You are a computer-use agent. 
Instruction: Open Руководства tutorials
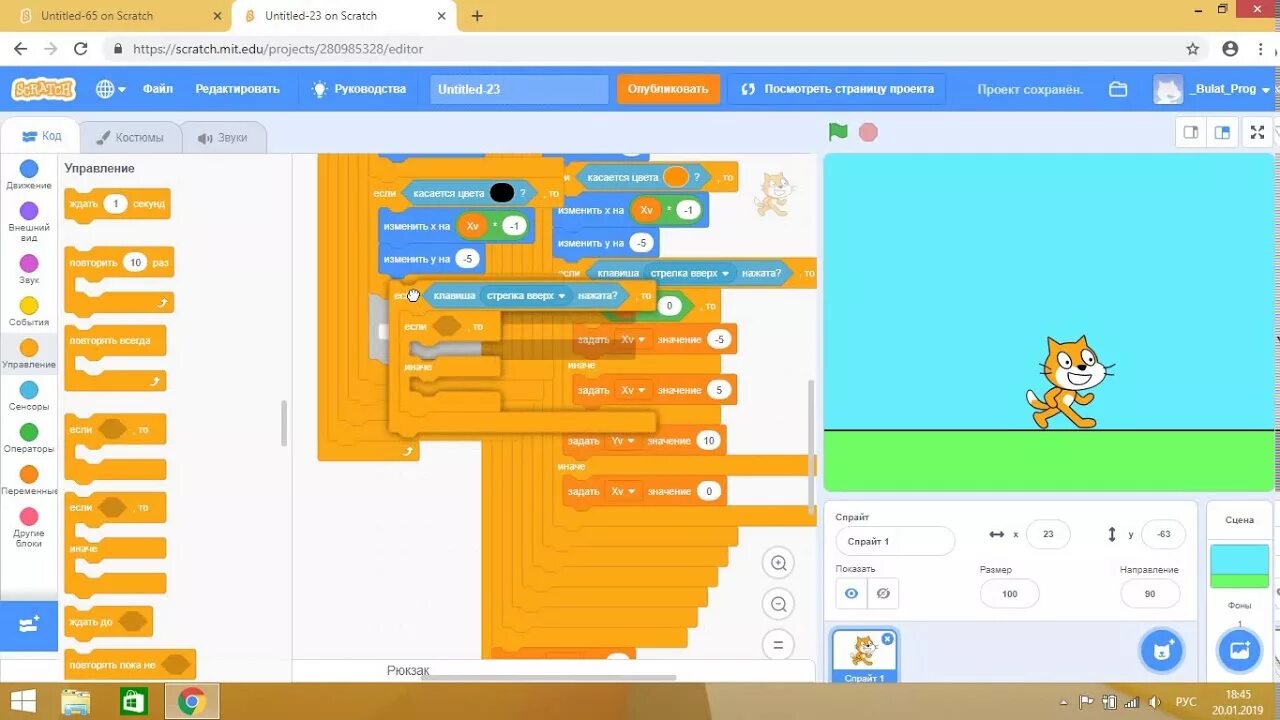pyautogui.click(x=359, y=89)
